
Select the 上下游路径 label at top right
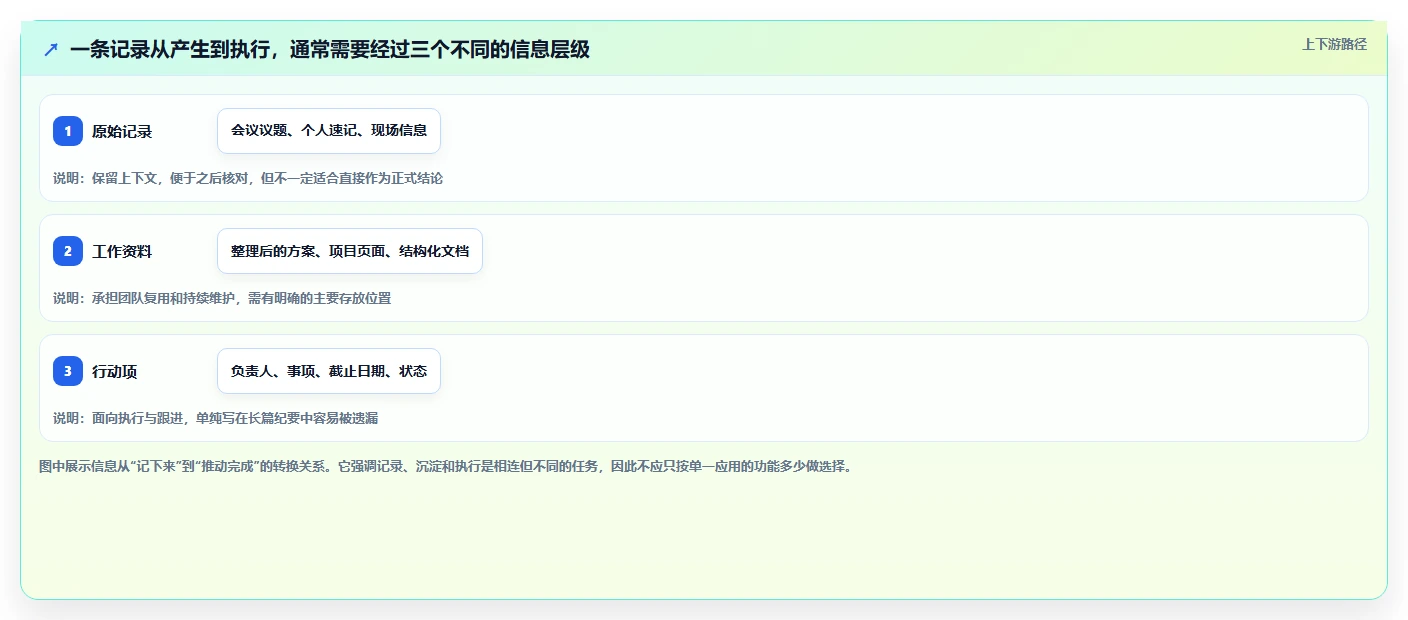[1334, 44]
